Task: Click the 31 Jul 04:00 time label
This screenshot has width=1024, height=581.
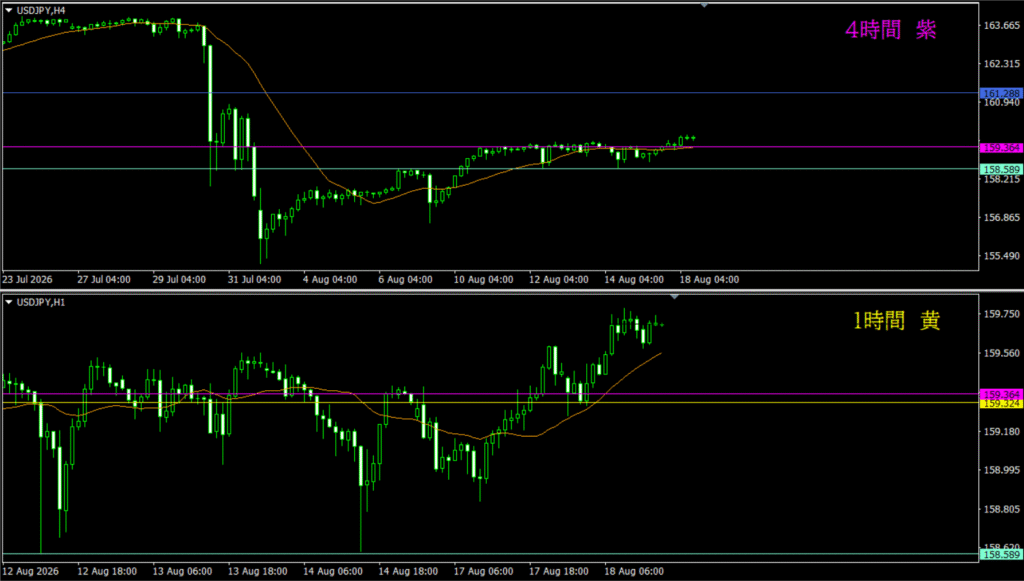Action: click(255, 279)
